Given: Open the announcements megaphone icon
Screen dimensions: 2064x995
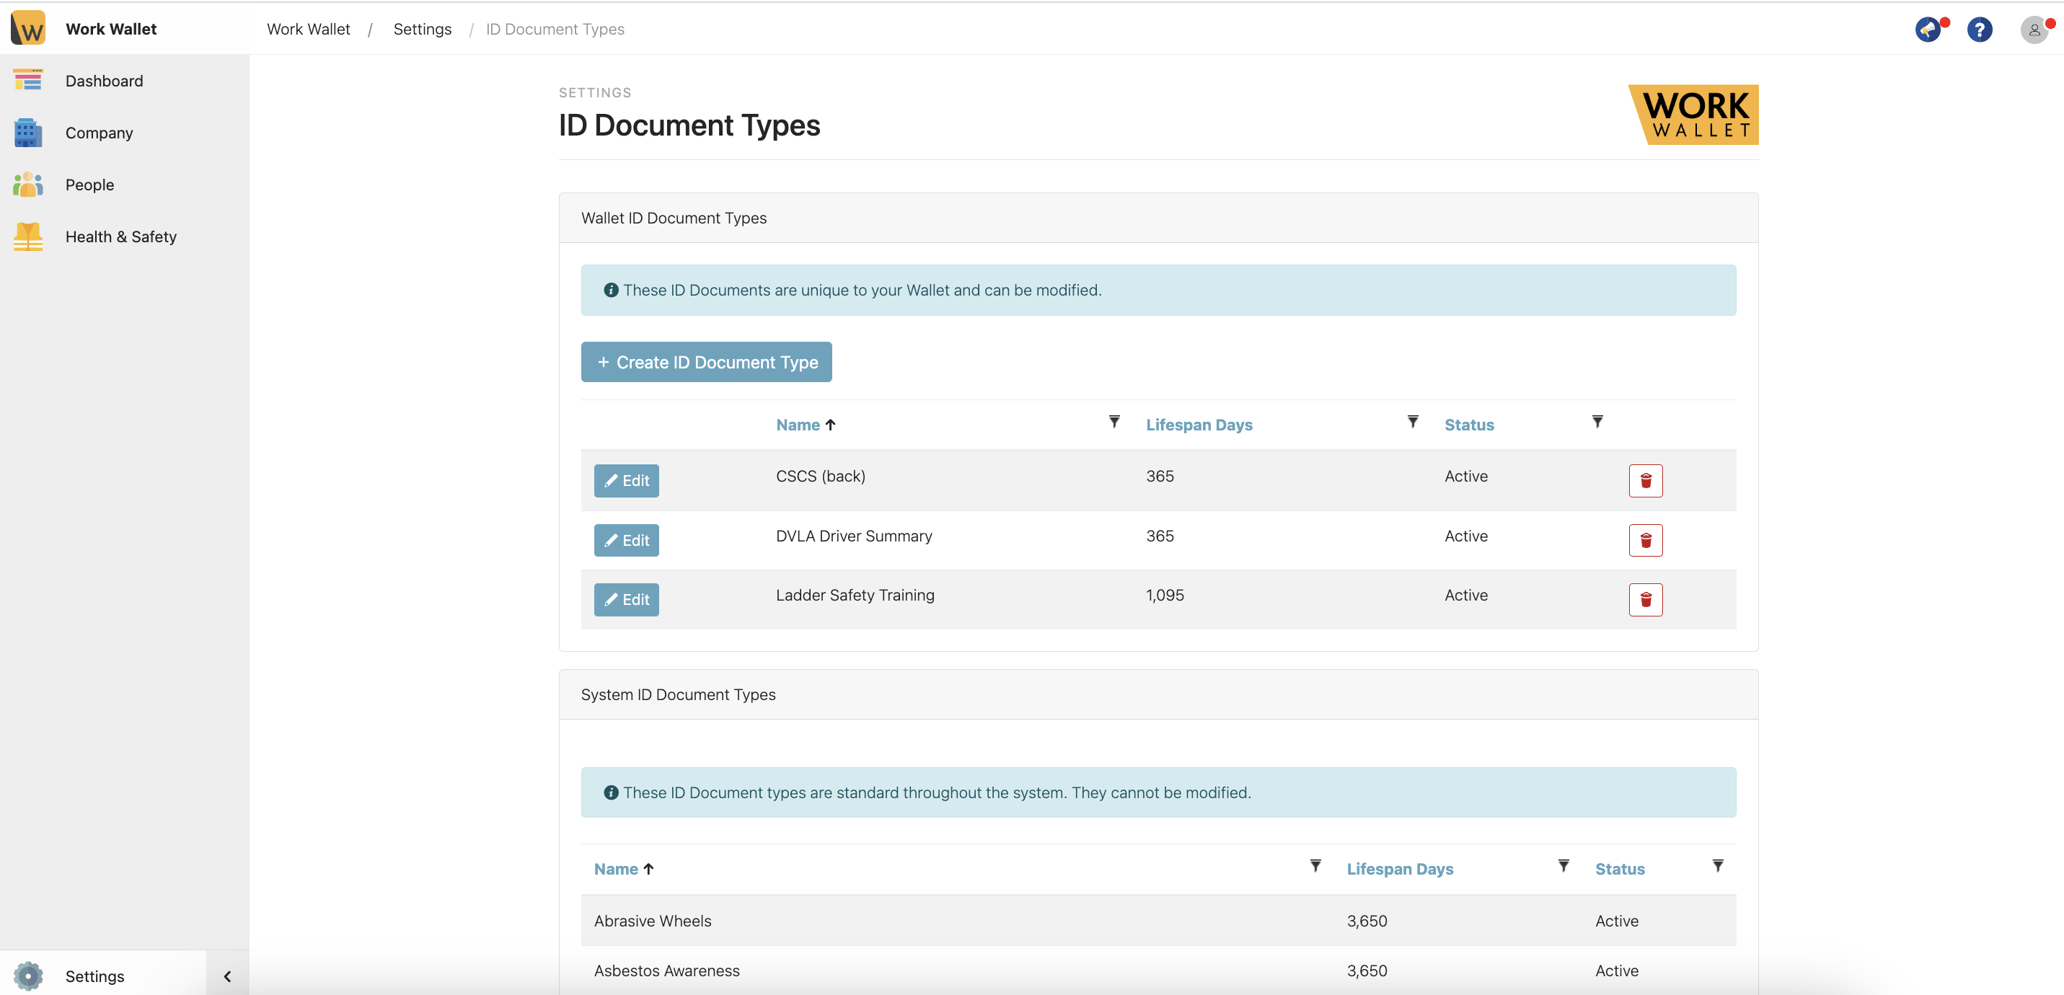Looking at the screenshot, I should point(1928,29).
